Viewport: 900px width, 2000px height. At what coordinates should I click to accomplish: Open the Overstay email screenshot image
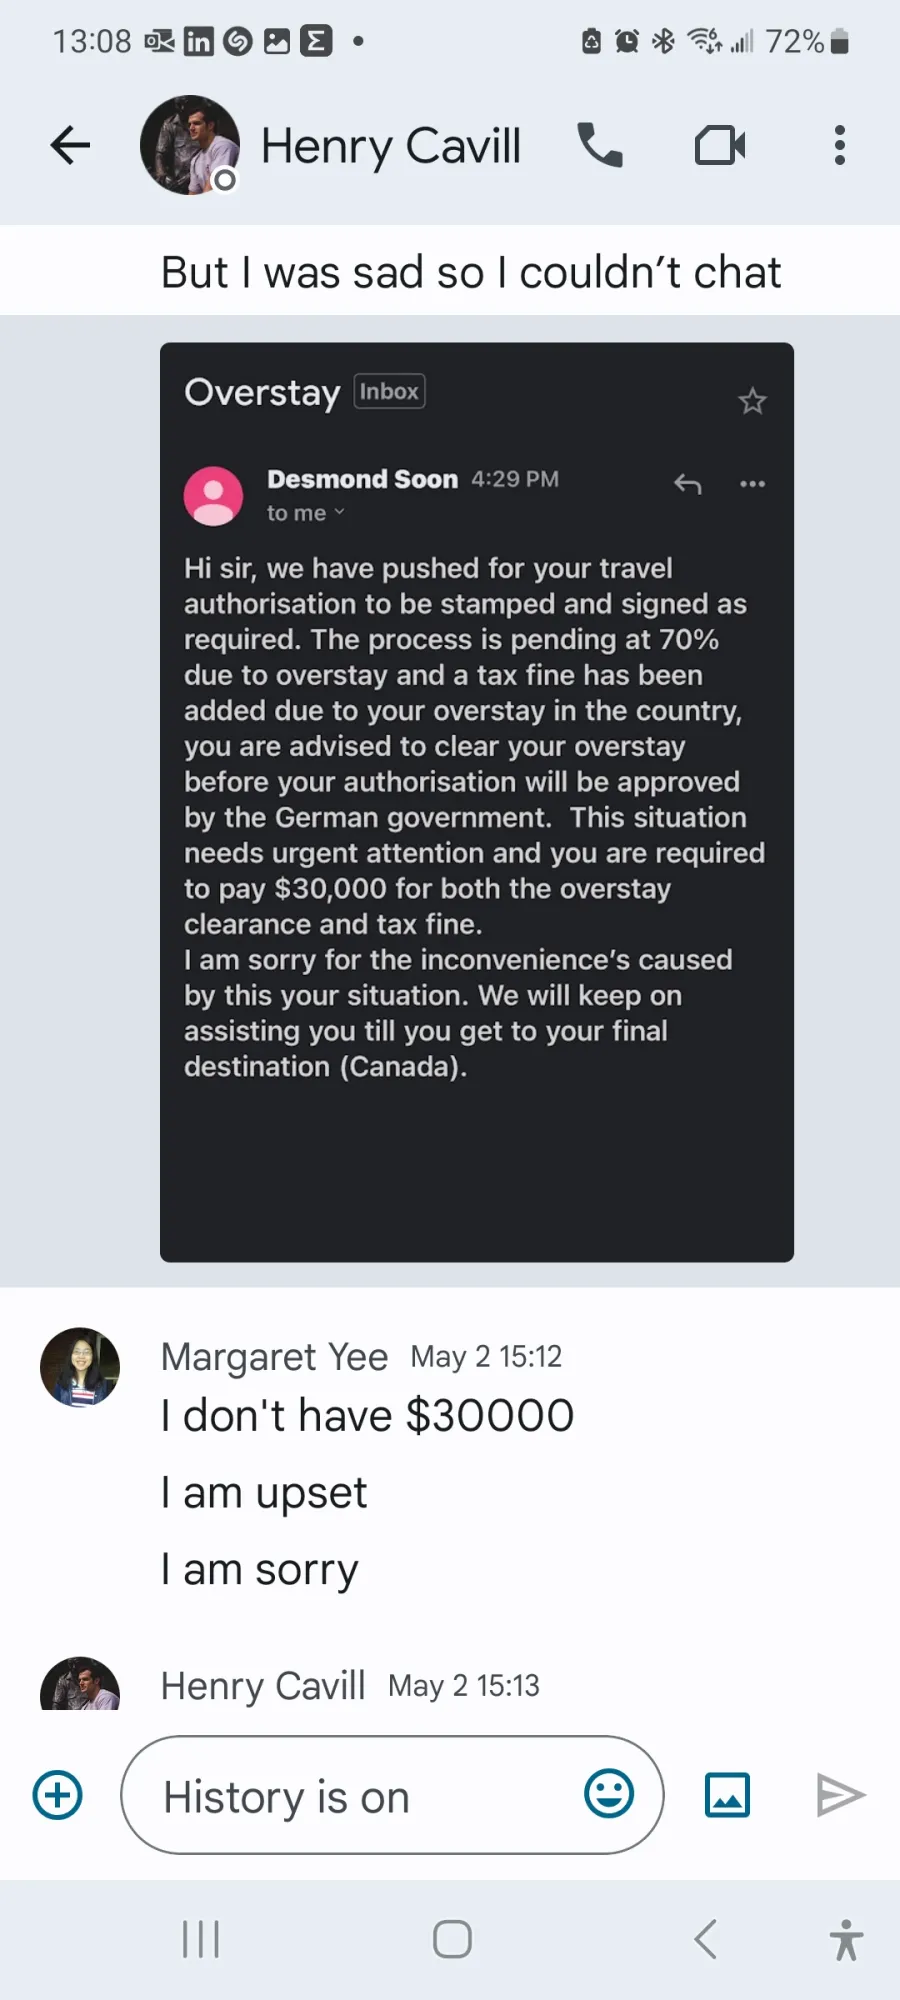(x=477, y=802)
